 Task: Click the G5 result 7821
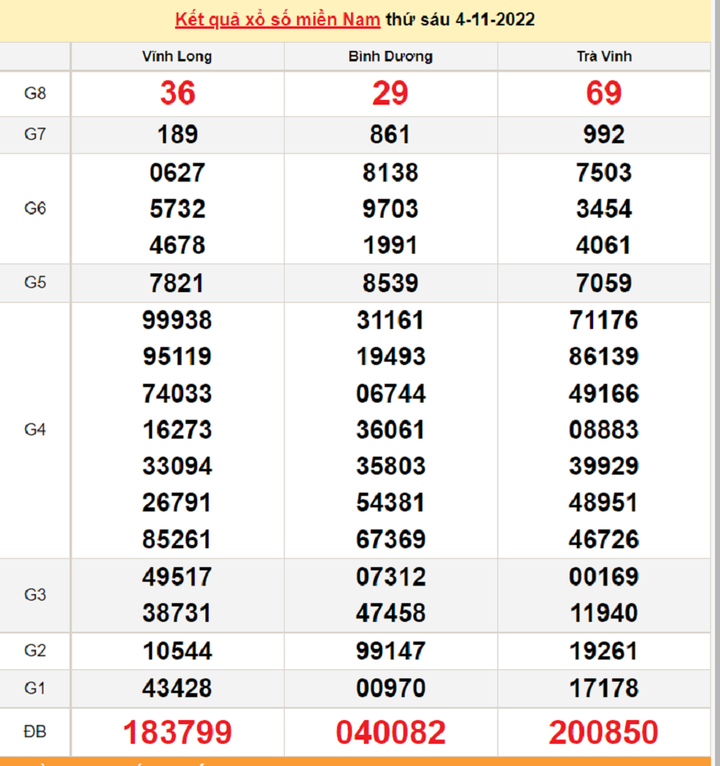177,283
